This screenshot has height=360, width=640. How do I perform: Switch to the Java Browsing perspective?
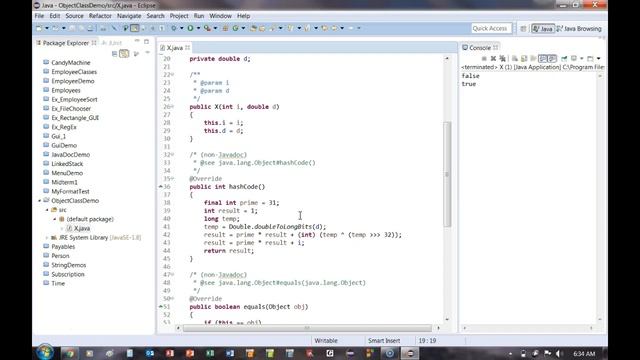[579, 29]
